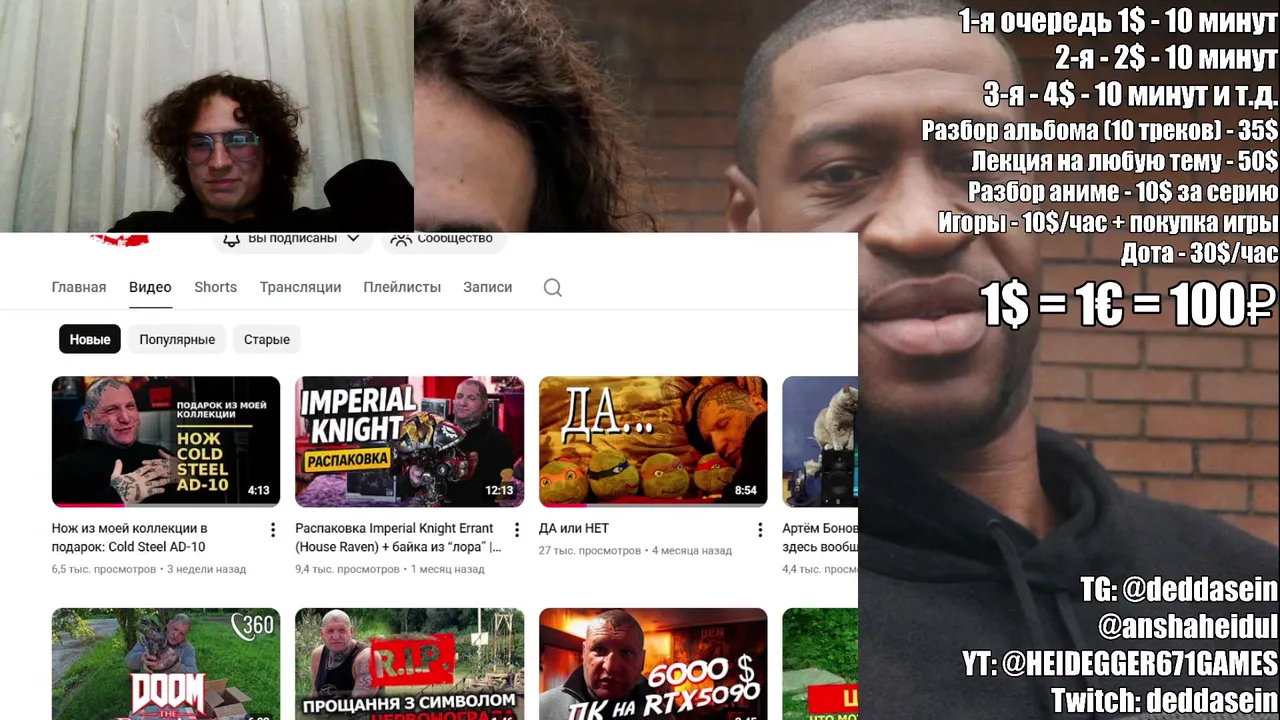Select the Видео tab
Viewport: 1280px width, 720px height.
click(150, 287)
